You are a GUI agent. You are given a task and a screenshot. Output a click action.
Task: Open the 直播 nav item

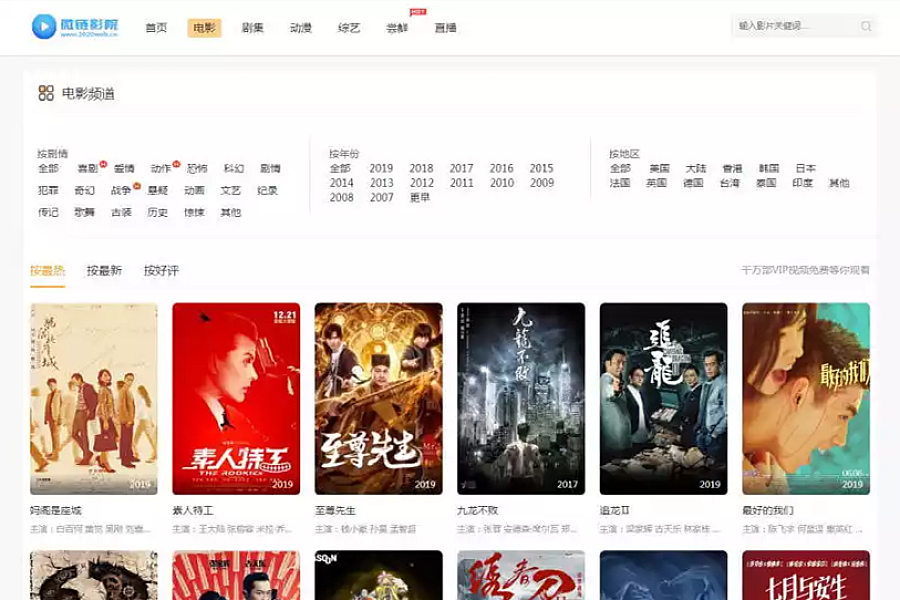pos(445,28)
